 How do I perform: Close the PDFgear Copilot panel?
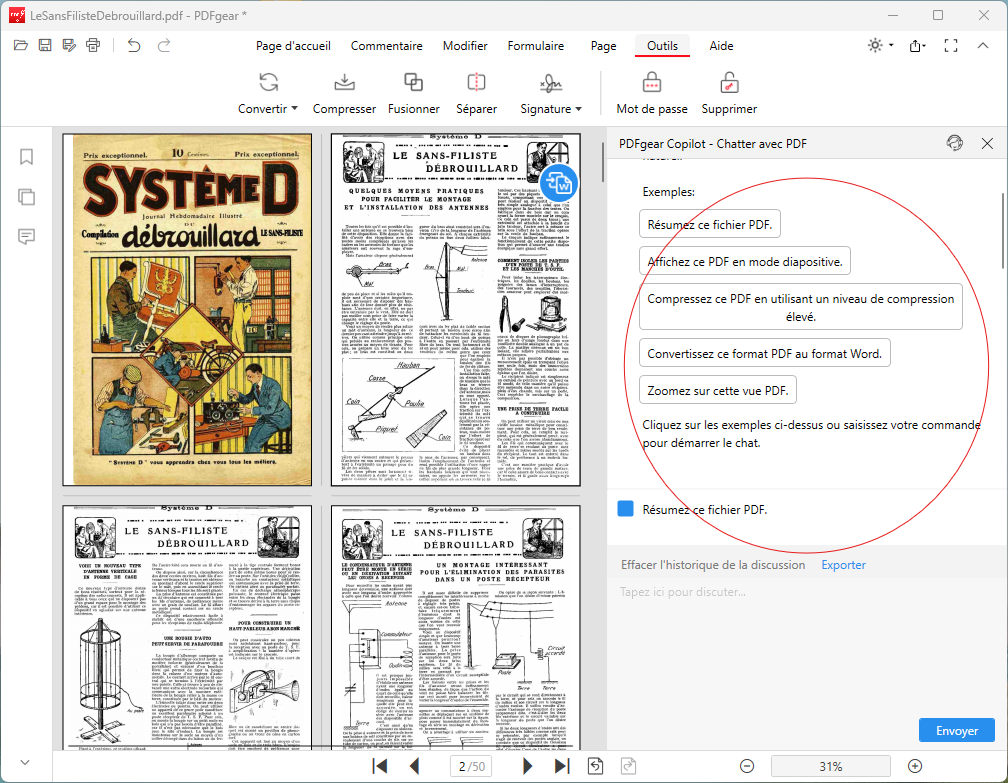coord(987,143)
